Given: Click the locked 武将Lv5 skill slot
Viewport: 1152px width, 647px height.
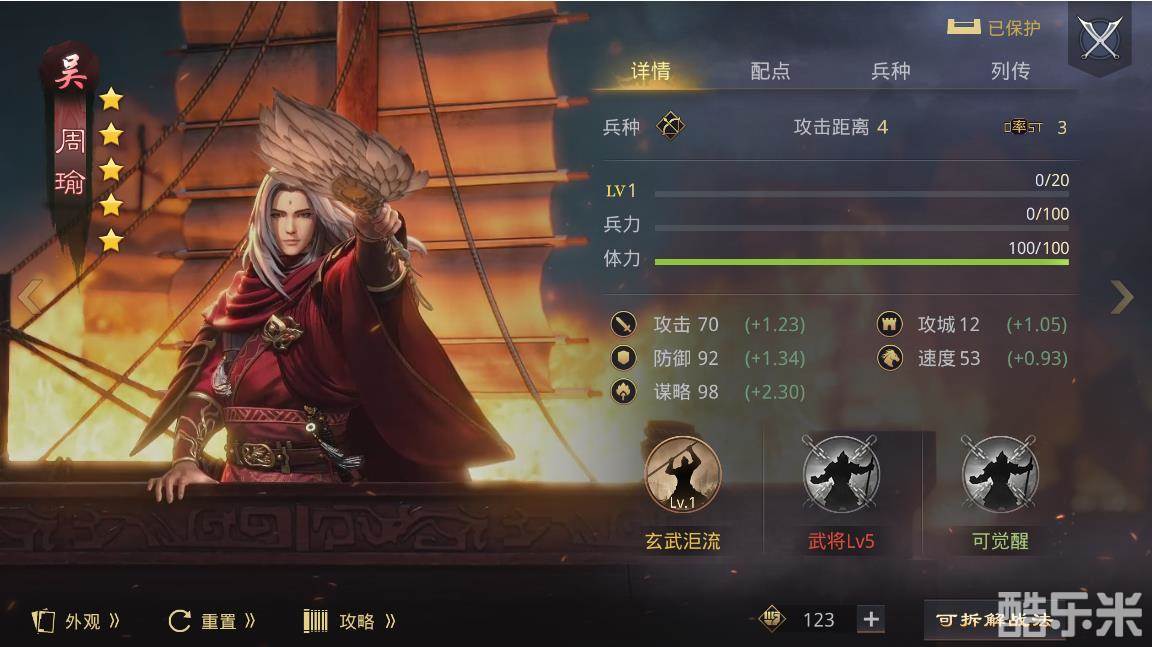Looking at the screenshot, I should tap(841, 474).
